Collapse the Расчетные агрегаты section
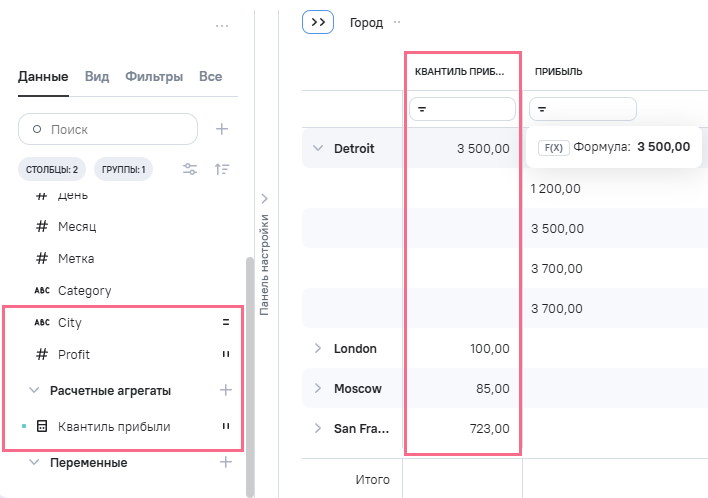This screenshot has width=708, height=498. click(x=34, y=390)
